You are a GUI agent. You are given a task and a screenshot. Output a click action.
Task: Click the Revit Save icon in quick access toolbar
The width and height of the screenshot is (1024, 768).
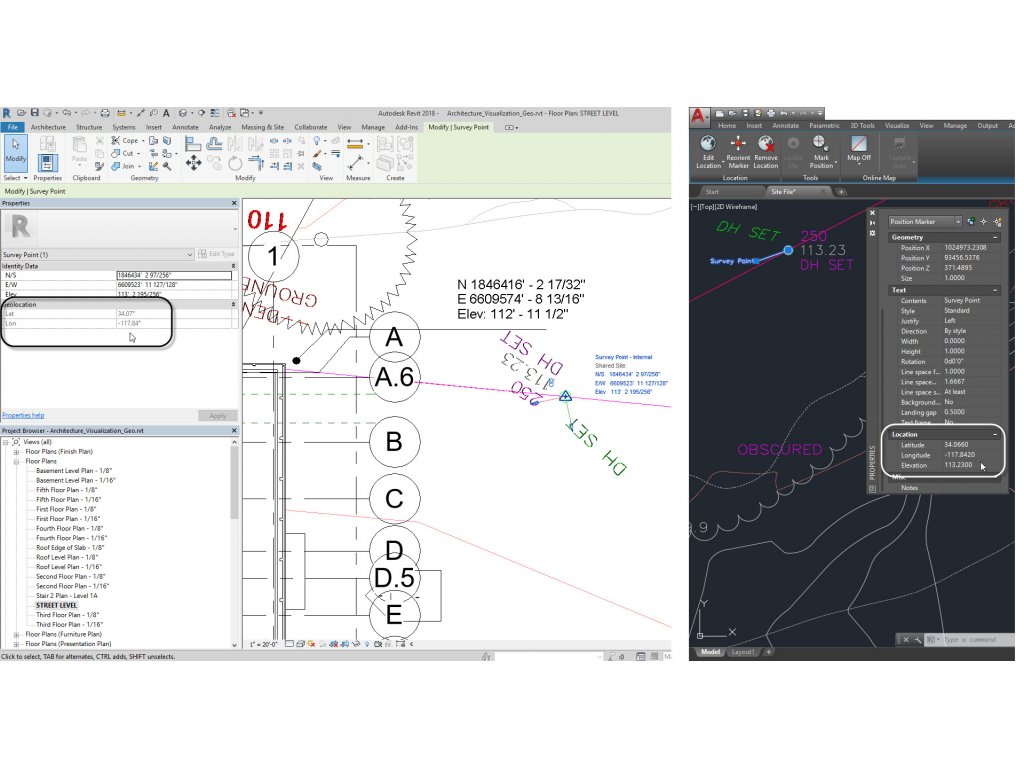(35, 113)
